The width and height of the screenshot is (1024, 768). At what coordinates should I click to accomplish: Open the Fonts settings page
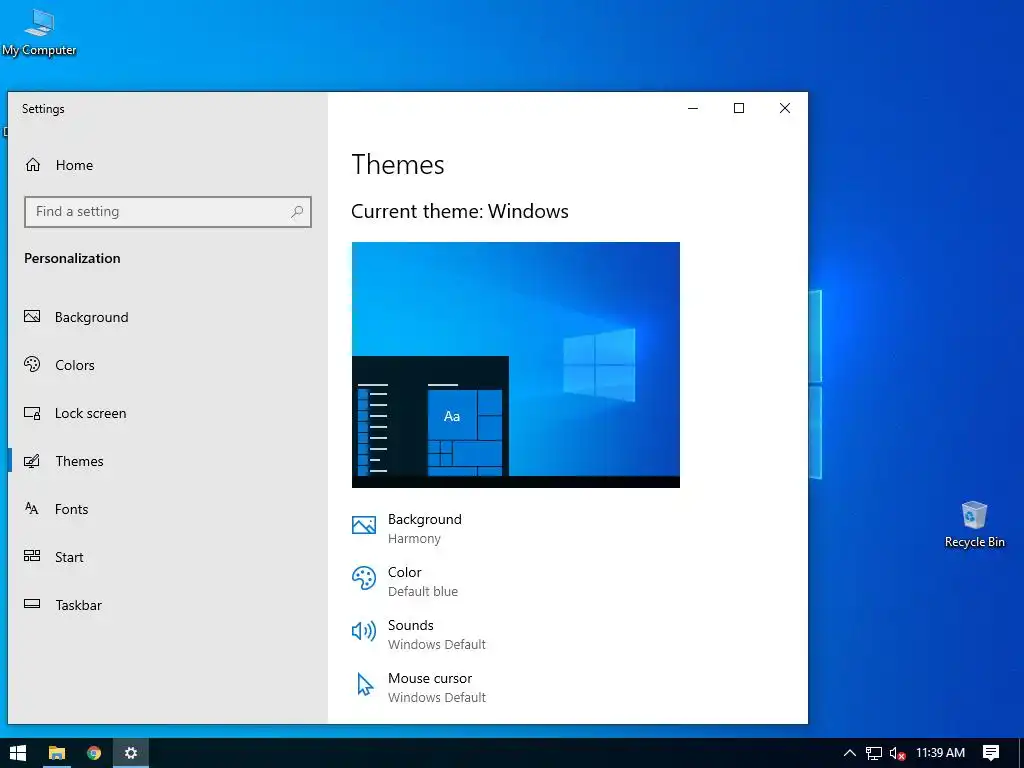pos(167,509)
